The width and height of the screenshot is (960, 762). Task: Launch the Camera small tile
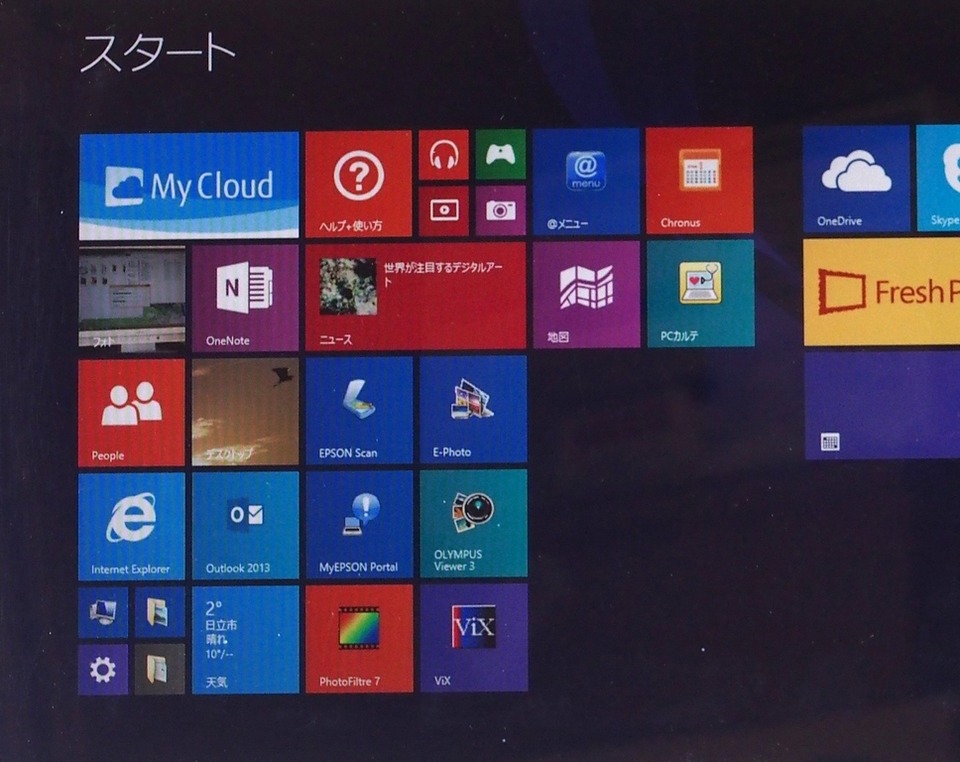(x=501, y=210)
